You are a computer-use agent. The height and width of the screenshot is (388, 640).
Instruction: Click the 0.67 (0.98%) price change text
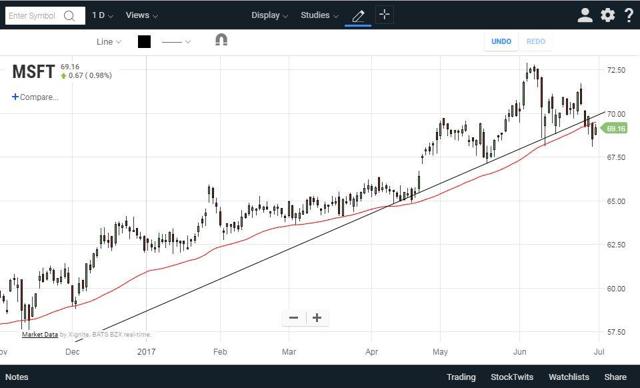pos(90,75)
